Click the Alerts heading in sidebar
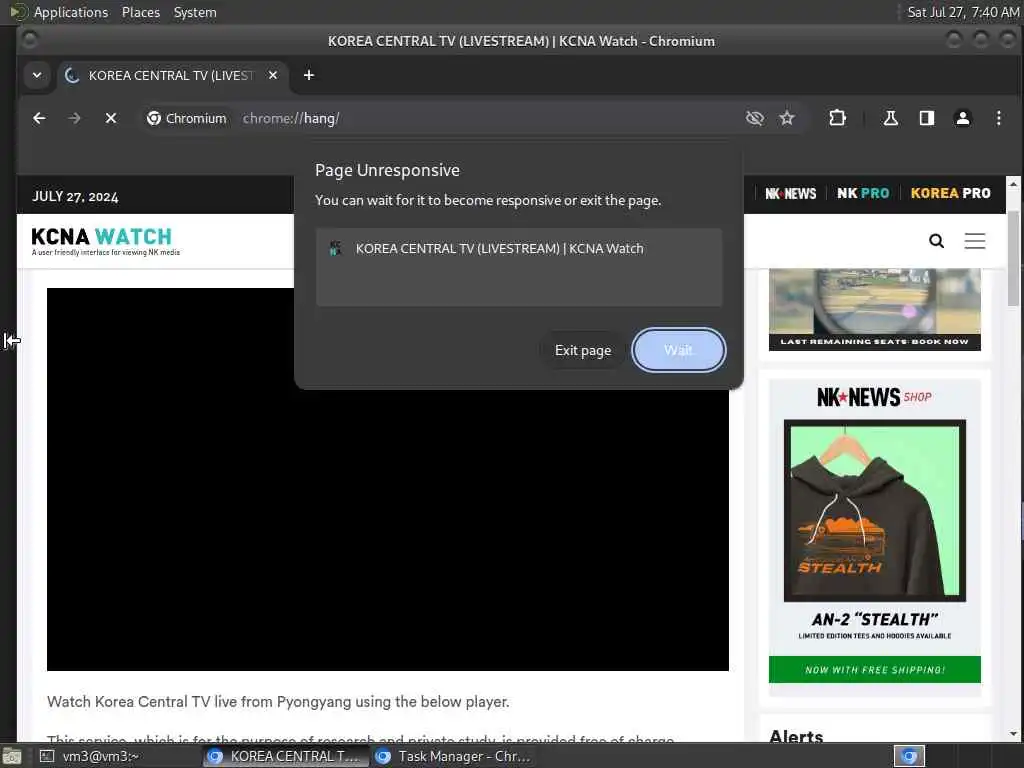The height and width of the screenshot is (768, 1024). [x=796, y=737]
